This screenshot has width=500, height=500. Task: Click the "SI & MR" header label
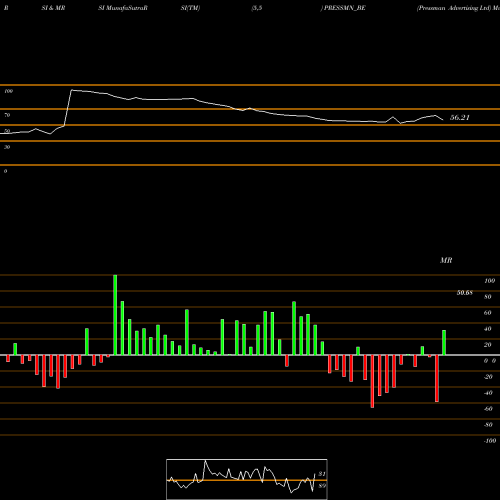(x=53, y=8)
